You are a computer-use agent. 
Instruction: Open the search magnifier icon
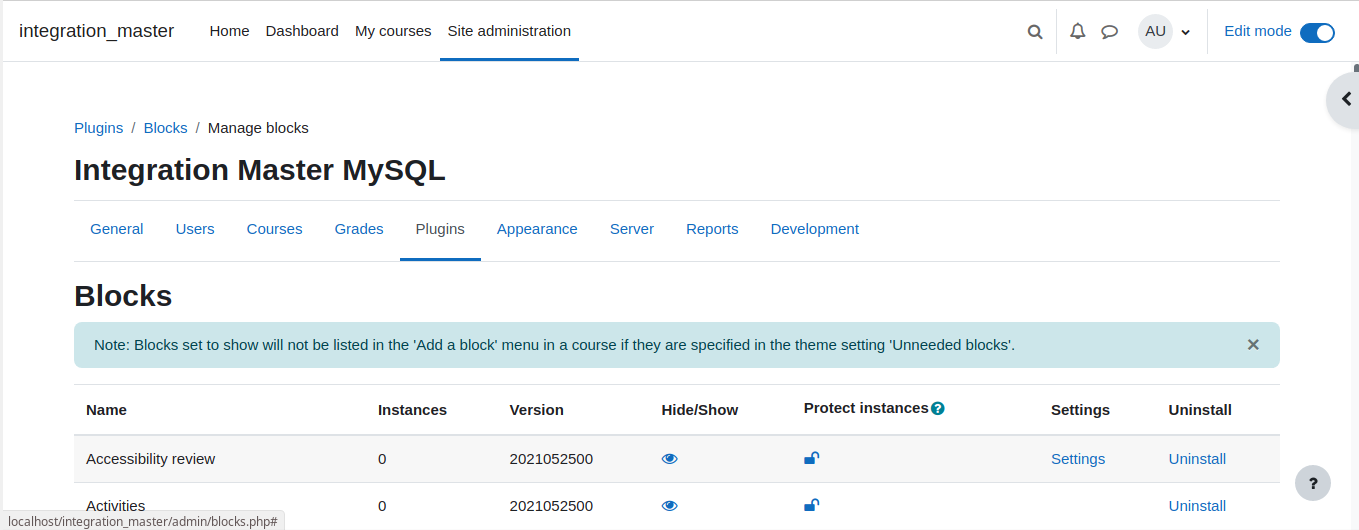click(1035, 32)
